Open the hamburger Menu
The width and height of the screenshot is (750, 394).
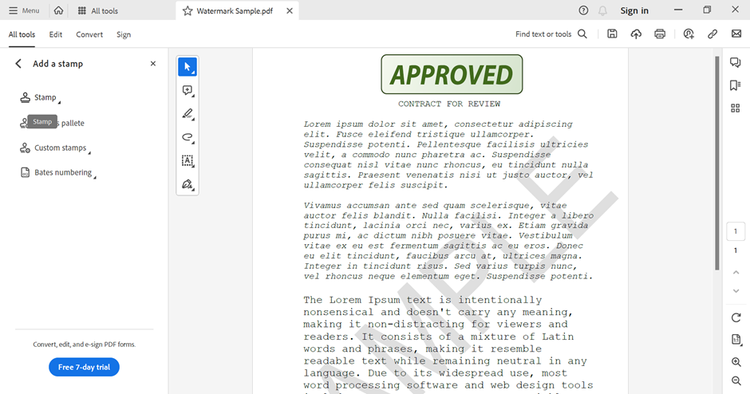(x=24, y=11)
